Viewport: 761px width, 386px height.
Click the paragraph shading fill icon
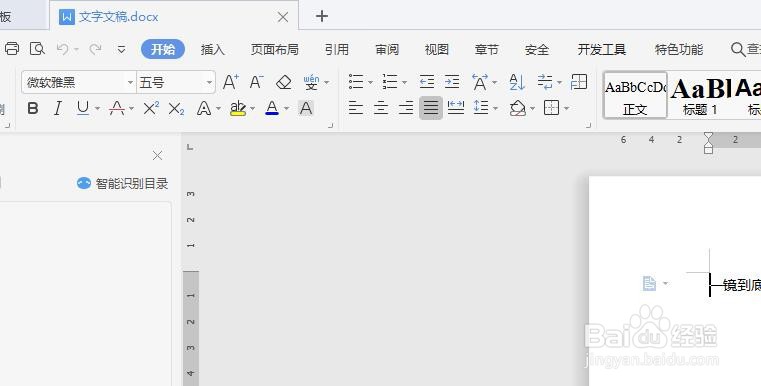click(518, 108)
